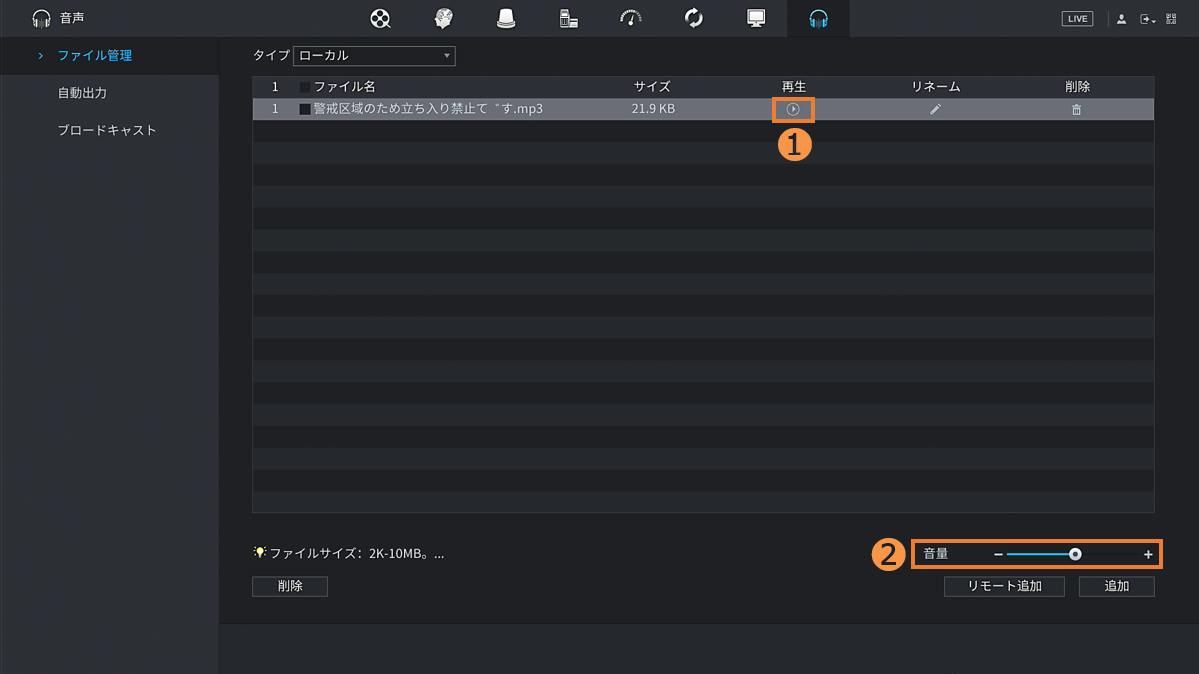This screenshot has height=674, width=1199.
Task: Play the 警戒区域 mp3 audio file
Action: tap(793, 109)
